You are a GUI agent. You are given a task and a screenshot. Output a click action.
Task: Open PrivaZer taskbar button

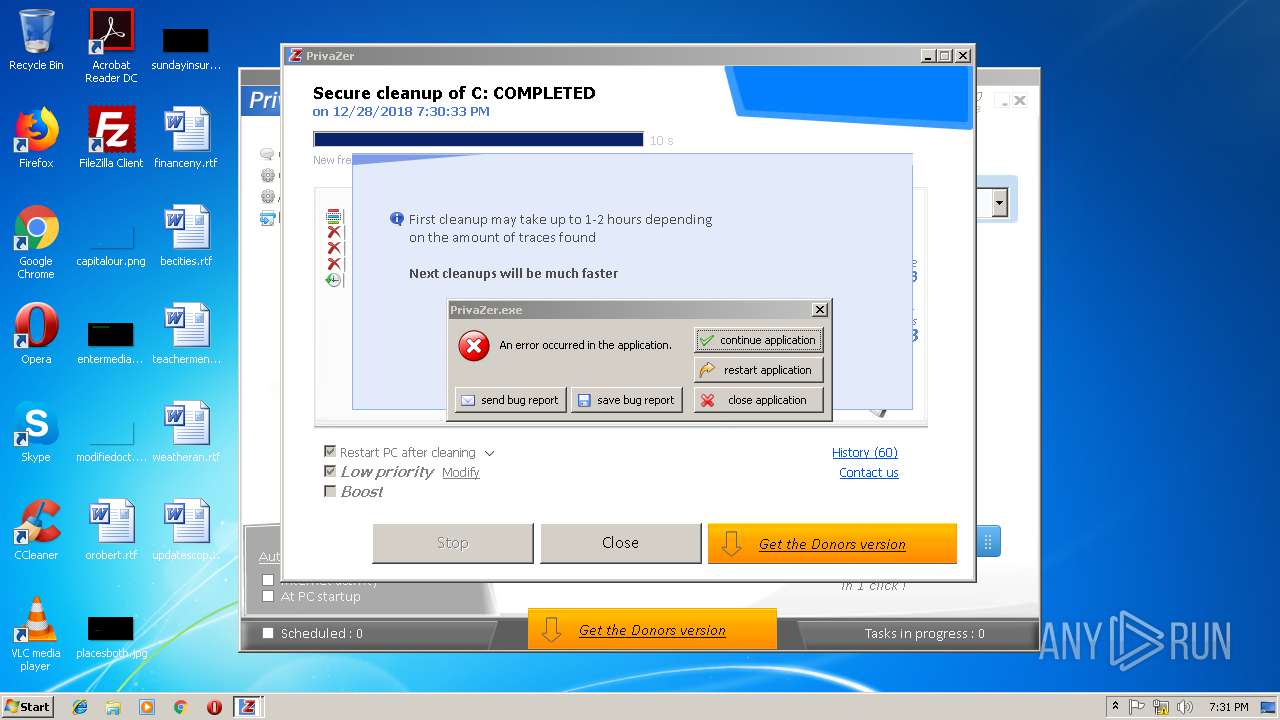[247, 706]
